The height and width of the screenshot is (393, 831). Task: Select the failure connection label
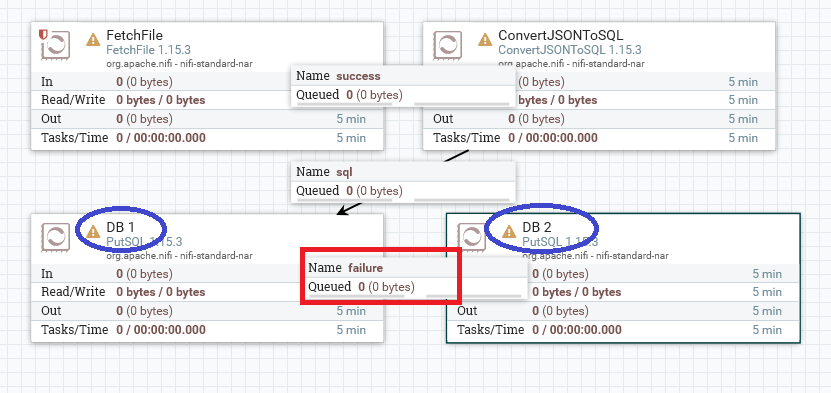(x=416, y=278)
